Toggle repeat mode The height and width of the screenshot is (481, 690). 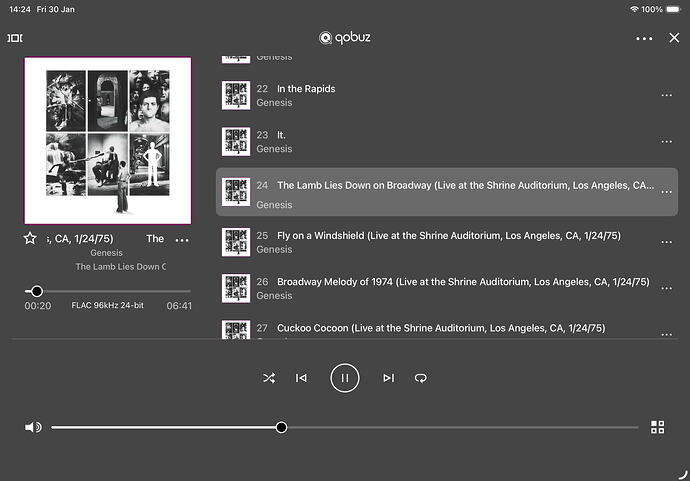tap(421, 378)
